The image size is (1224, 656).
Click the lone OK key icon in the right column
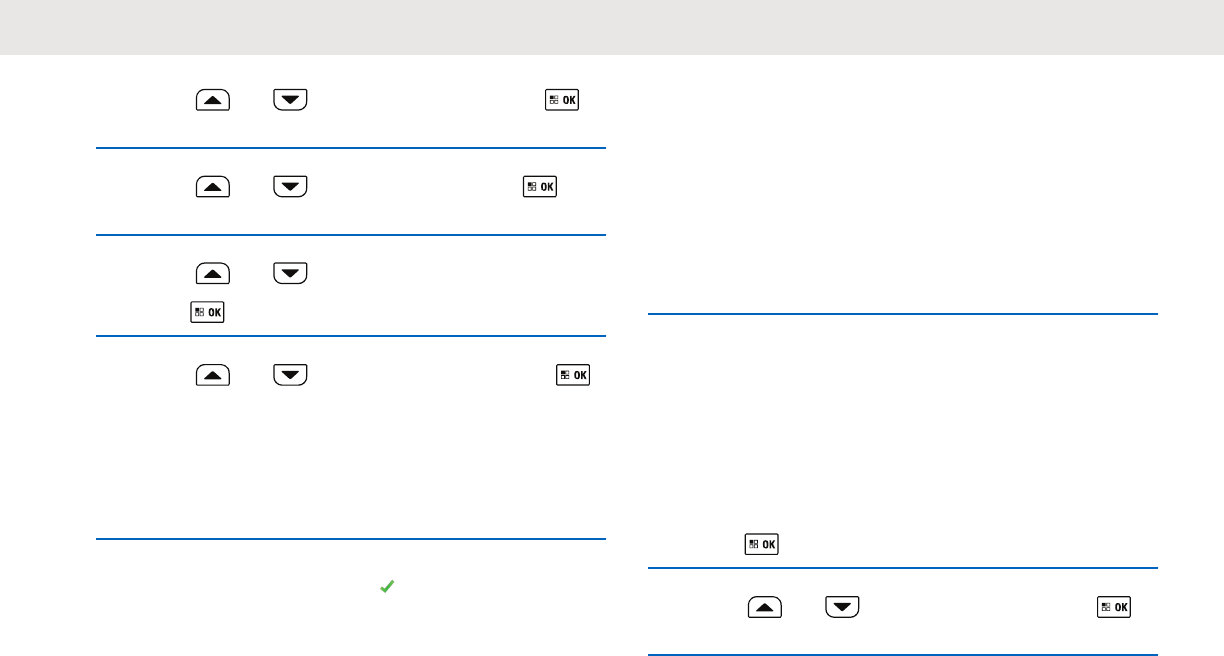pyautogui.click(x=762, y=544)
